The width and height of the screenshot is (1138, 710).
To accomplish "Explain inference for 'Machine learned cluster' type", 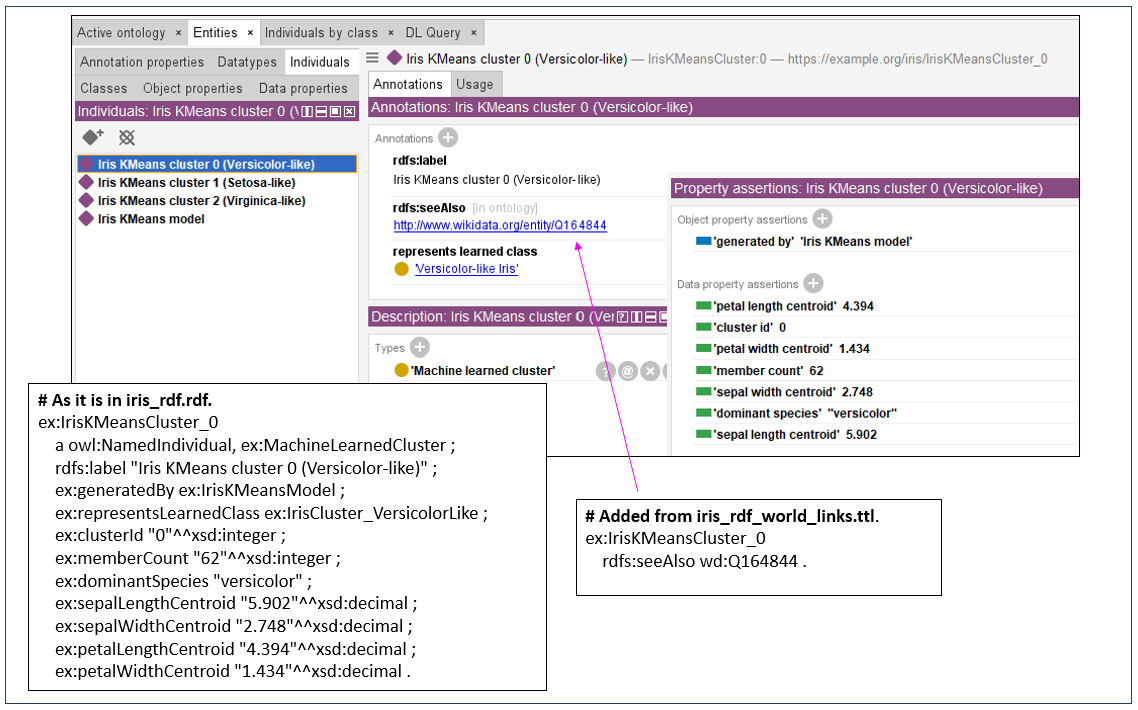I will coord(605,371).
